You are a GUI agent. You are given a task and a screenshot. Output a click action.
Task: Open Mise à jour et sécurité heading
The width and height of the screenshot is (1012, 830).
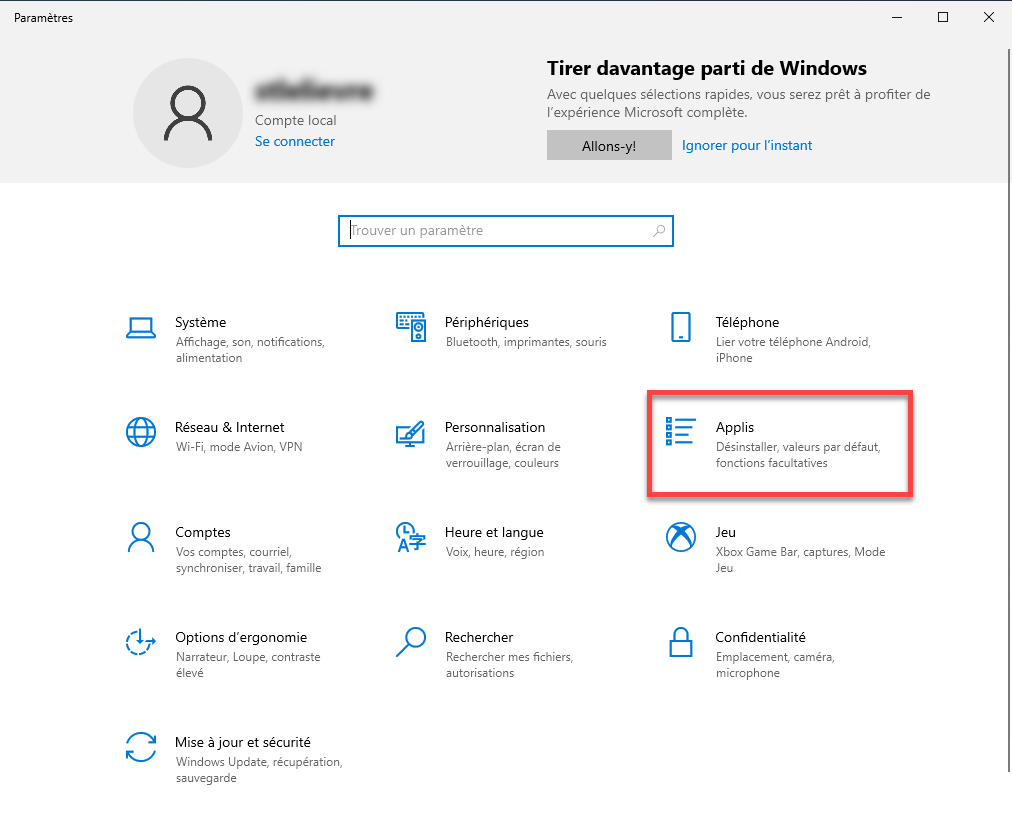pyautogui.click(x=243, y=742)
